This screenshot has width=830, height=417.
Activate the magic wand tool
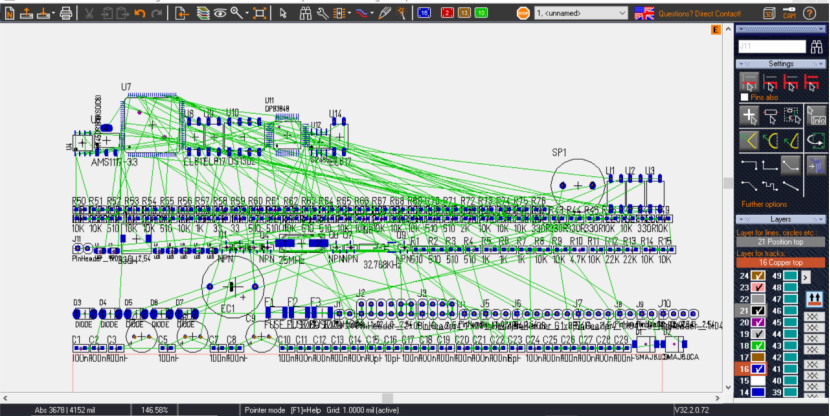coord(402,13)
